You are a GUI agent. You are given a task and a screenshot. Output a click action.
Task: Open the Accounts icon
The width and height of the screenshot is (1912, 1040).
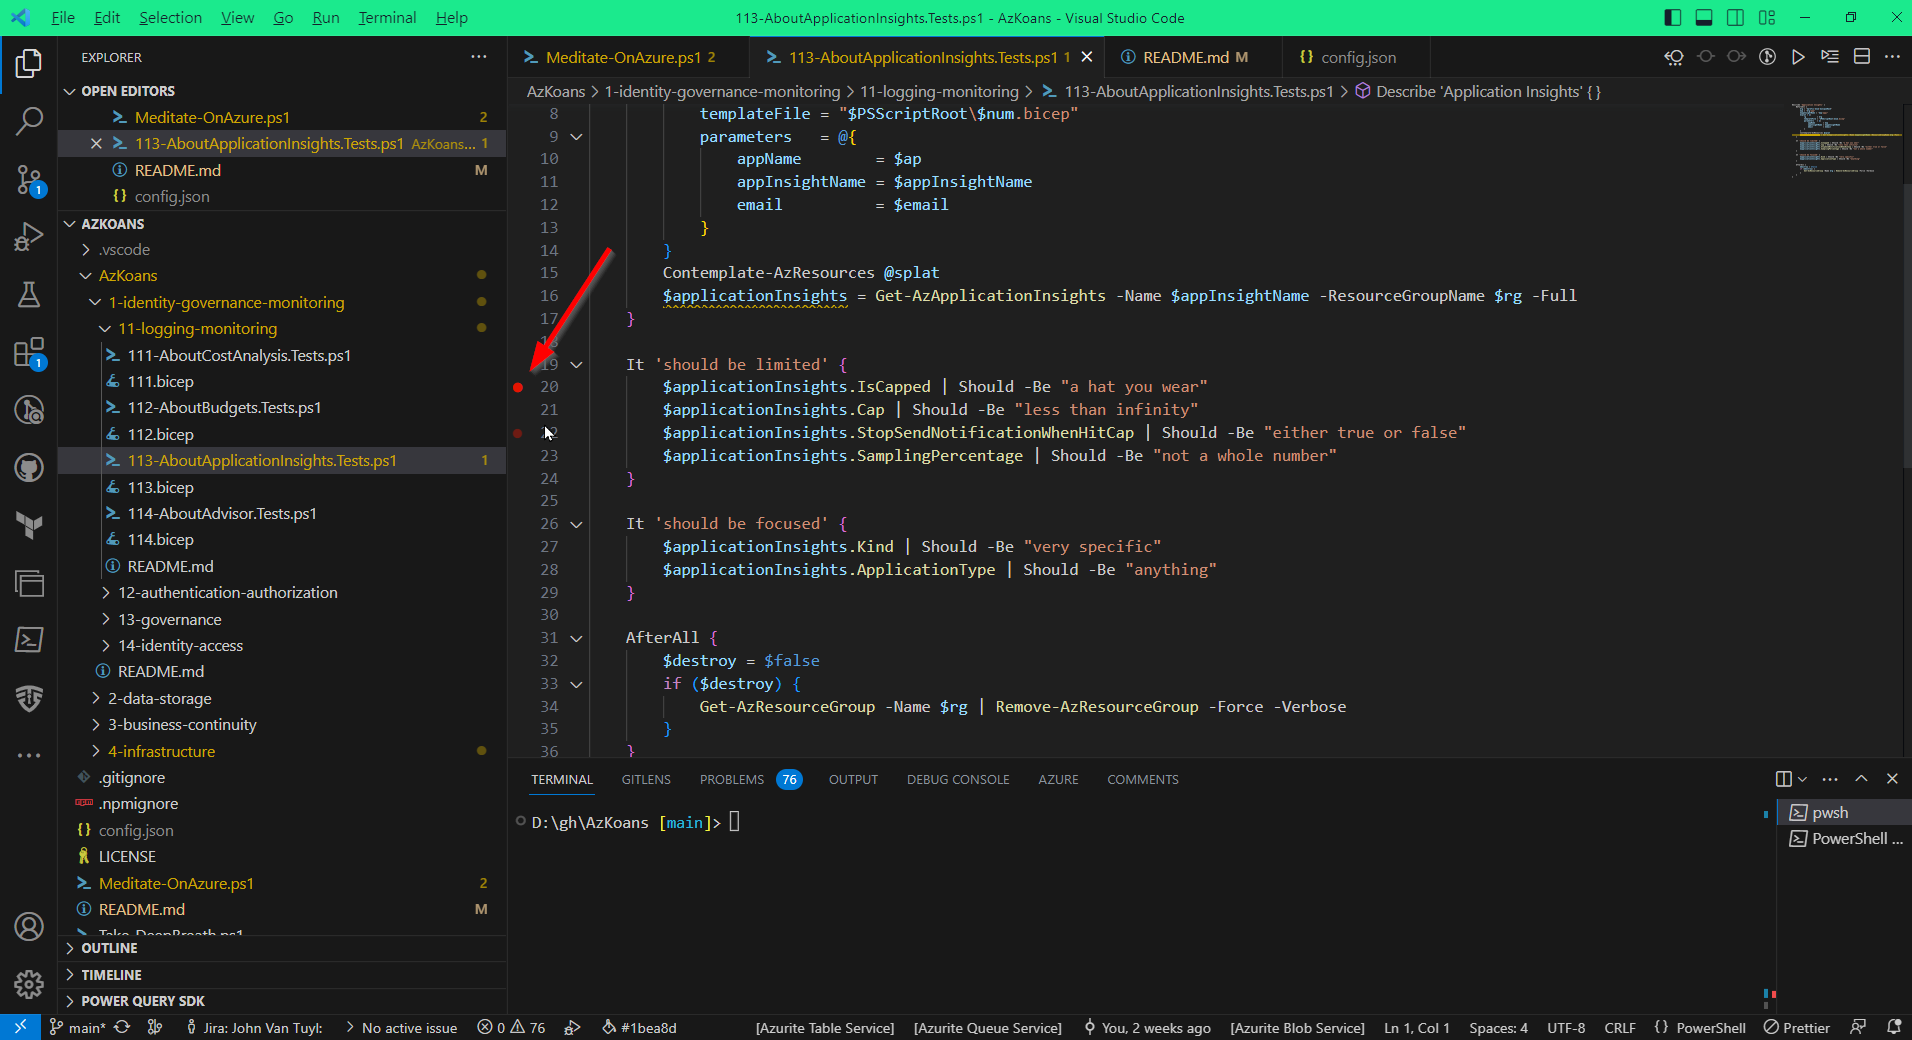[29, 927]
